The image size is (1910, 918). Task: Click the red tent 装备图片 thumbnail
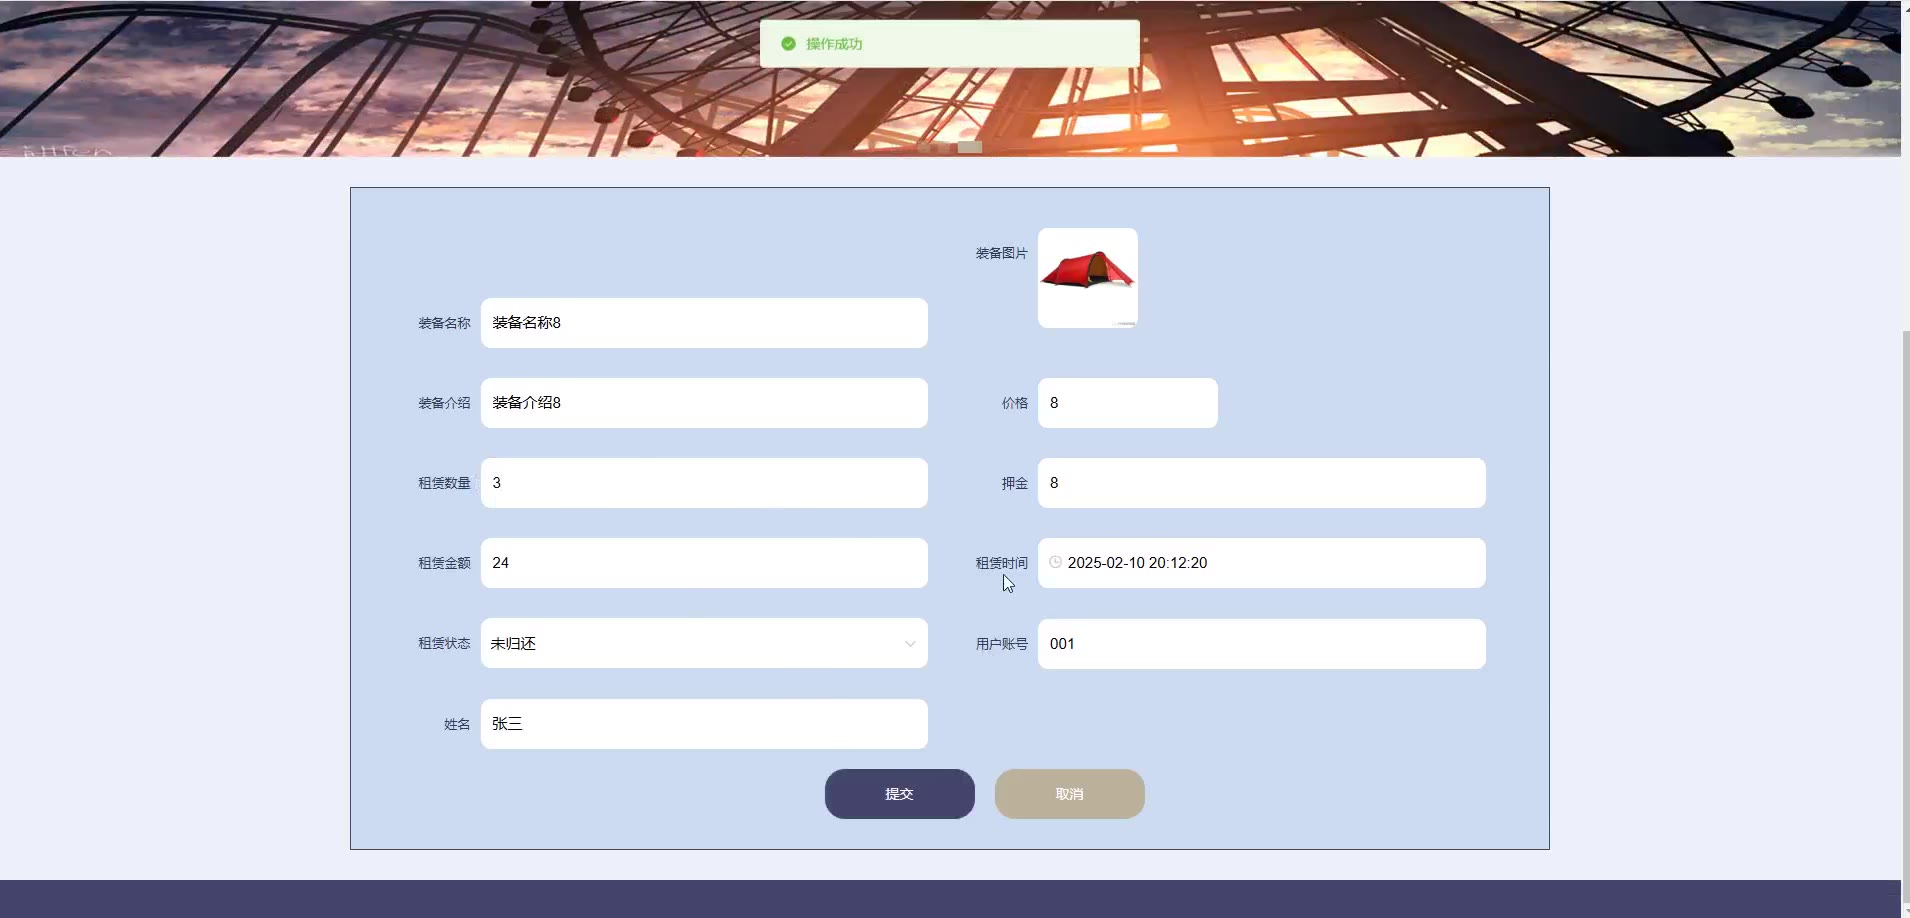point(1087,278)
